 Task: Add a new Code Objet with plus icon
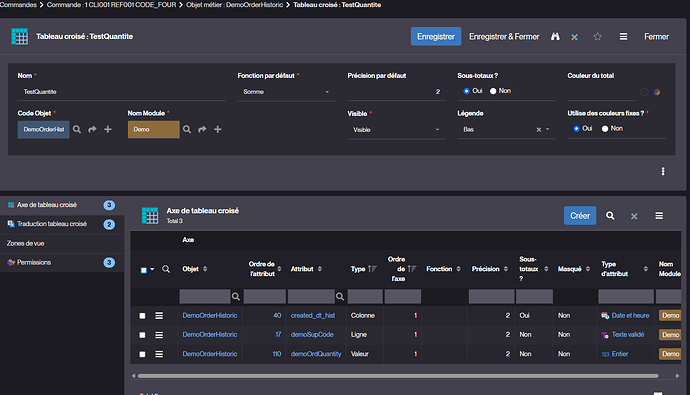[108, 129]
